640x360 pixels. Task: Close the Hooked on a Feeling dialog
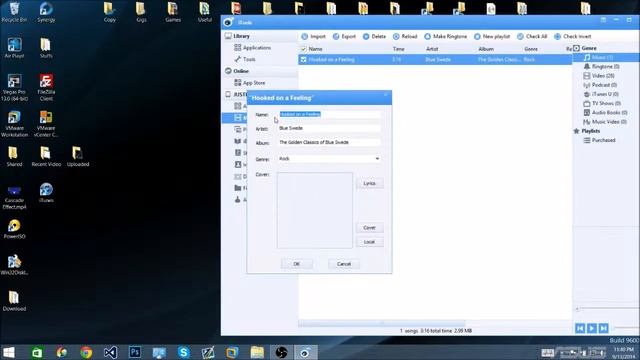pyautogui.click(x=386, y=96)
